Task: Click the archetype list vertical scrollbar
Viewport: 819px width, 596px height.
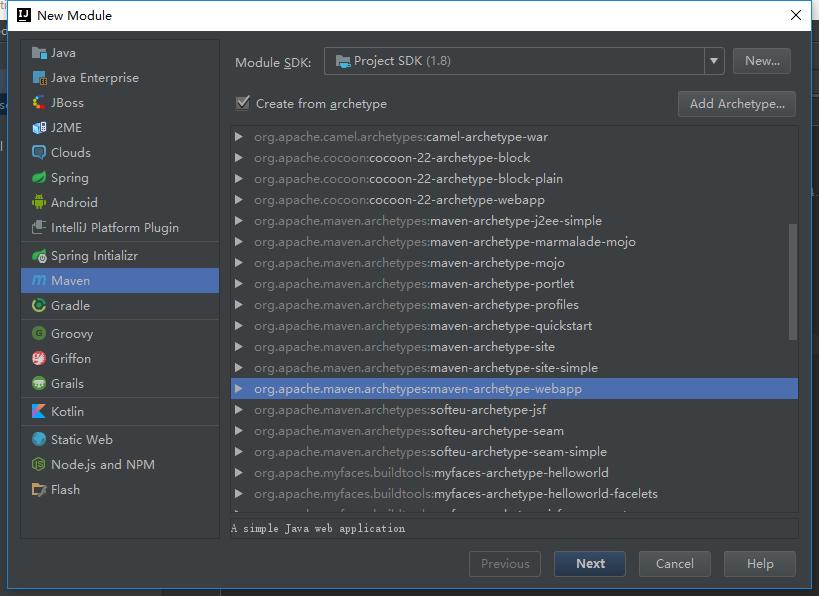Action: (x=793, y=280)
